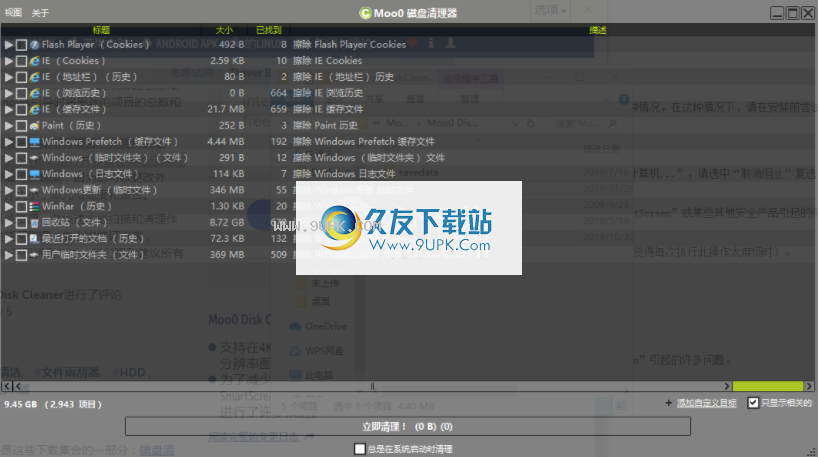Screen dimensions: 819x457
Task: Click the 擦除 IE Cookies description
Action: (327, 61)
